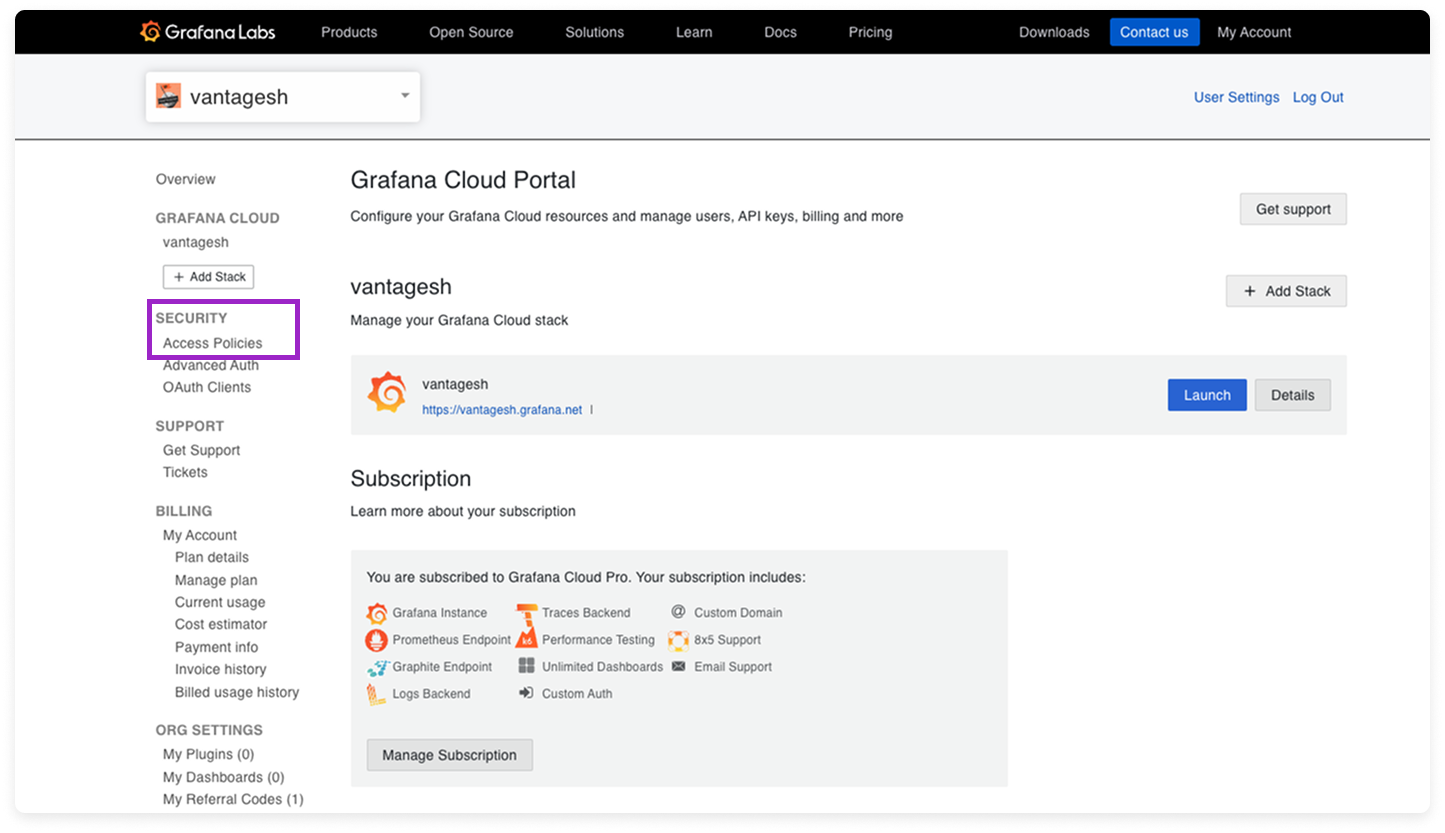Open My Dashboards (0) in sidebar
The height and width of the screenshot is (833, 1445).
pos(224,777)
